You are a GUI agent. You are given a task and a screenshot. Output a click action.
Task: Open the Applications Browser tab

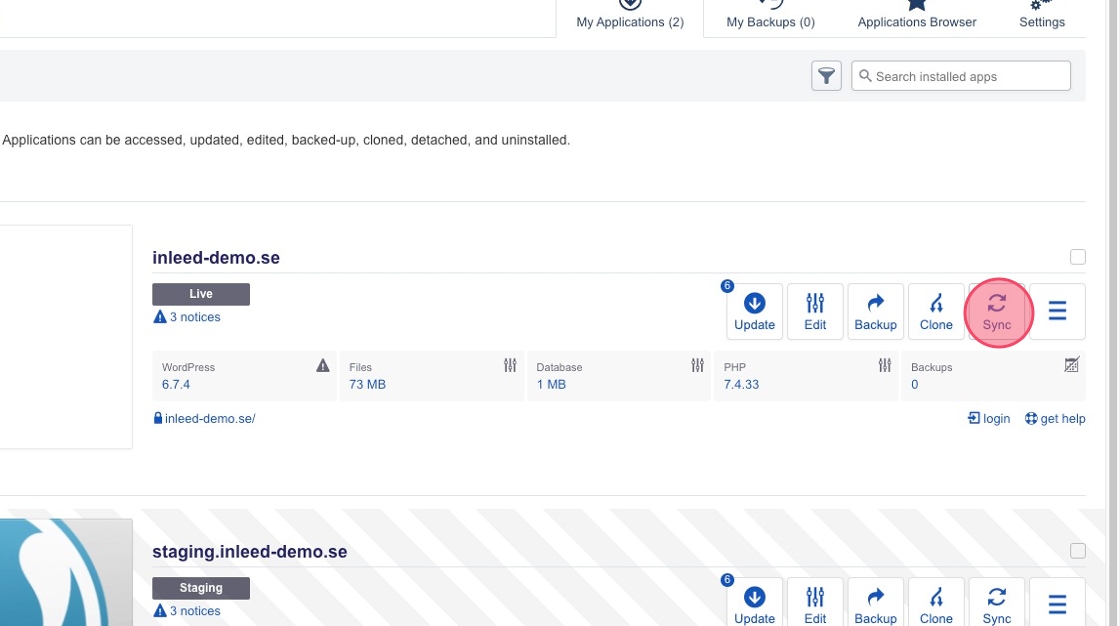point(917,21)
